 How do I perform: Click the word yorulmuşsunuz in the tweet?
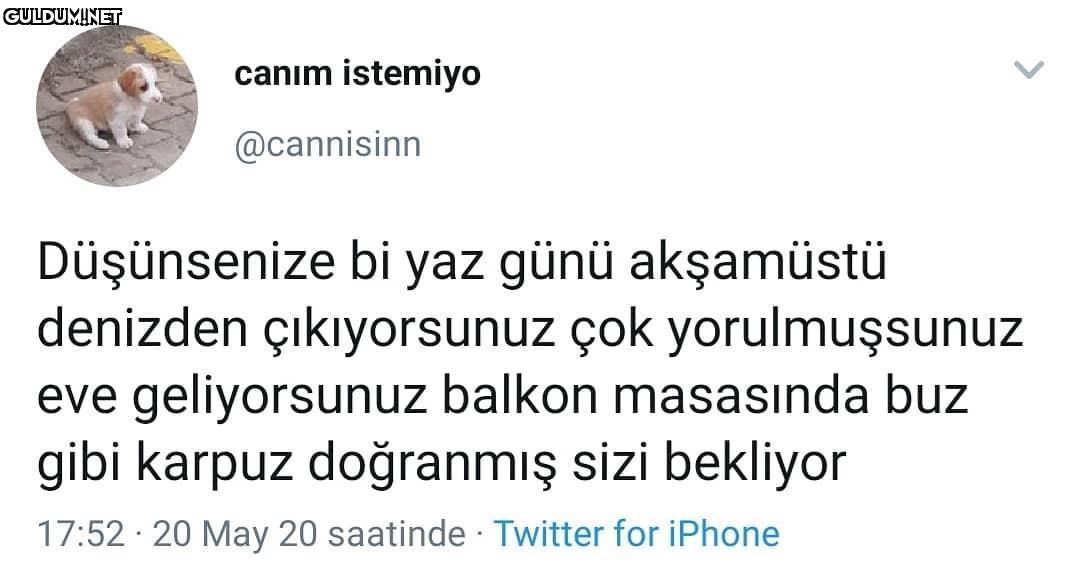846,332
